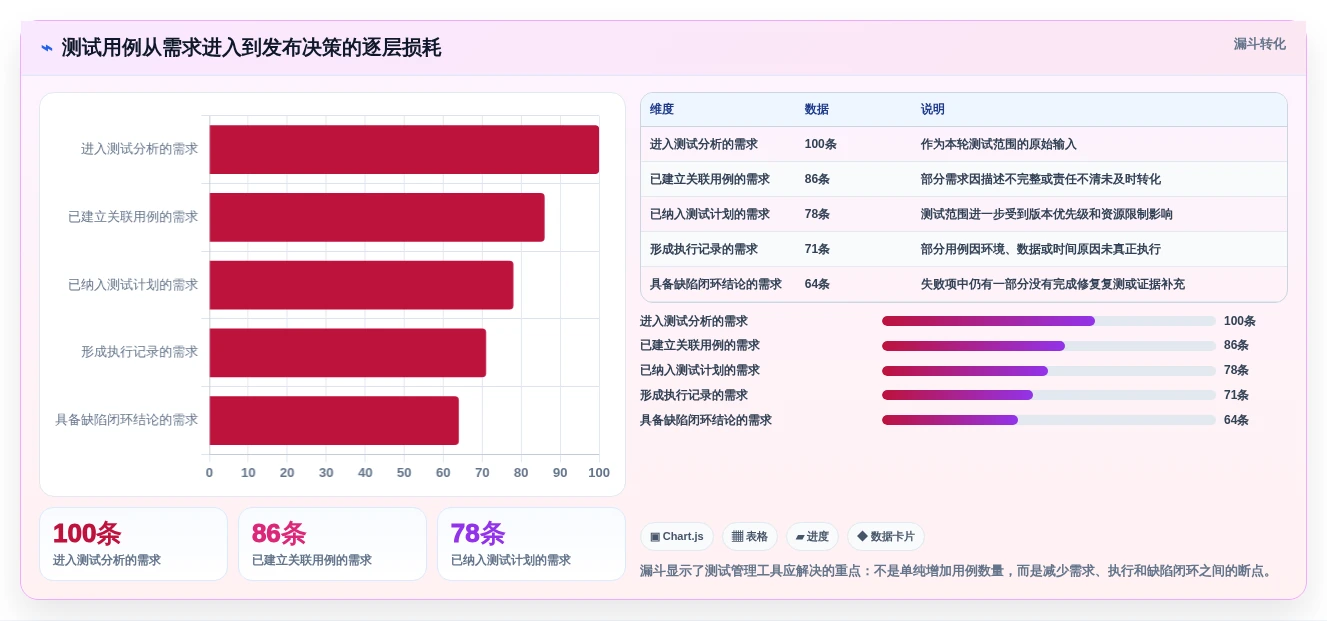Click the 71条 label beside progress bar
This screenshot has height=621, width=1327.
(1236, 395)
